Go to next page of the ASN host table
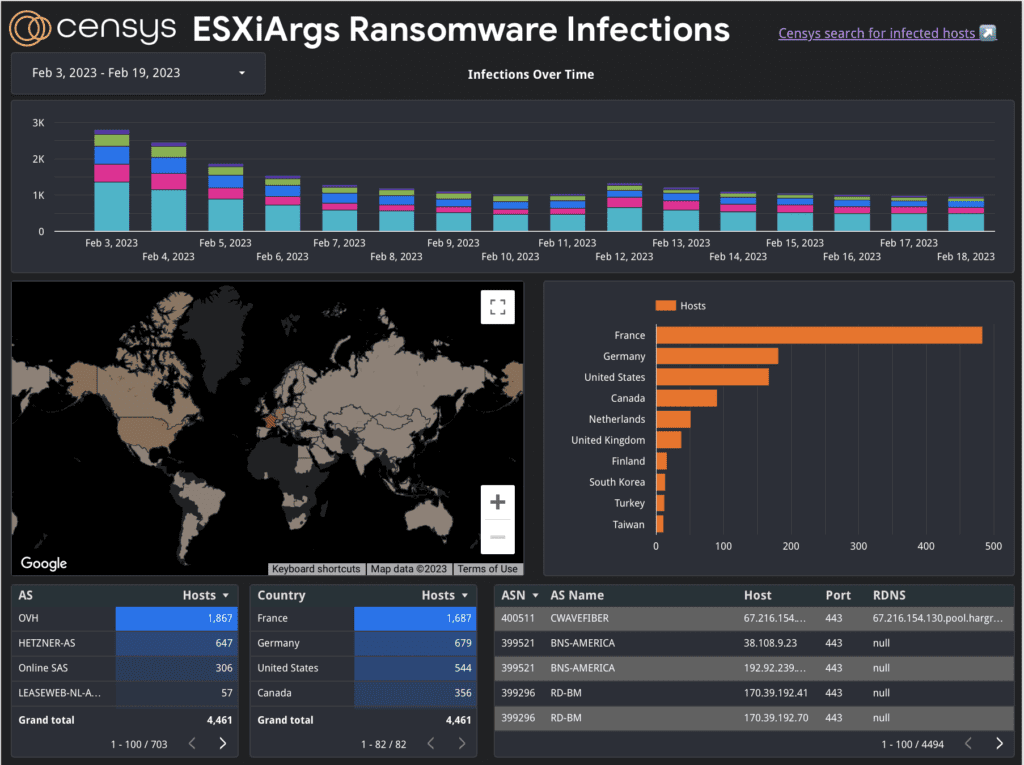The height and width of the screenshot is (765, 1024). point(998,743)
